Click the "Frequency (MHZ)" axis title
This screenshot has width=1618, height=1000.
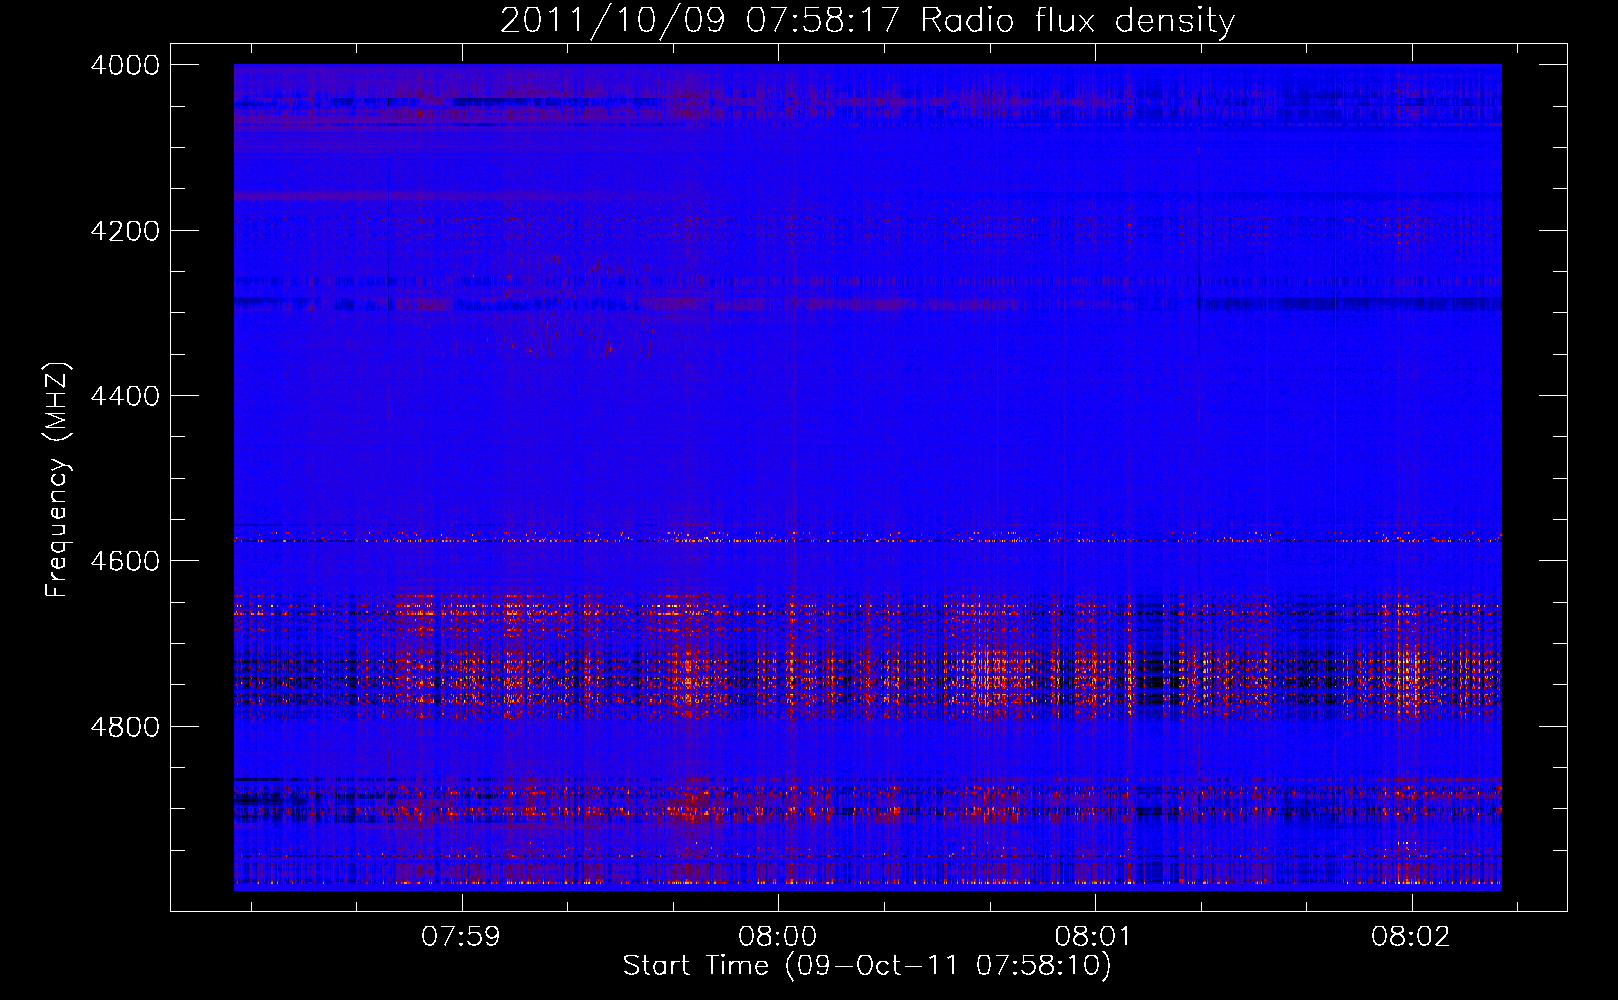(58, 480)
